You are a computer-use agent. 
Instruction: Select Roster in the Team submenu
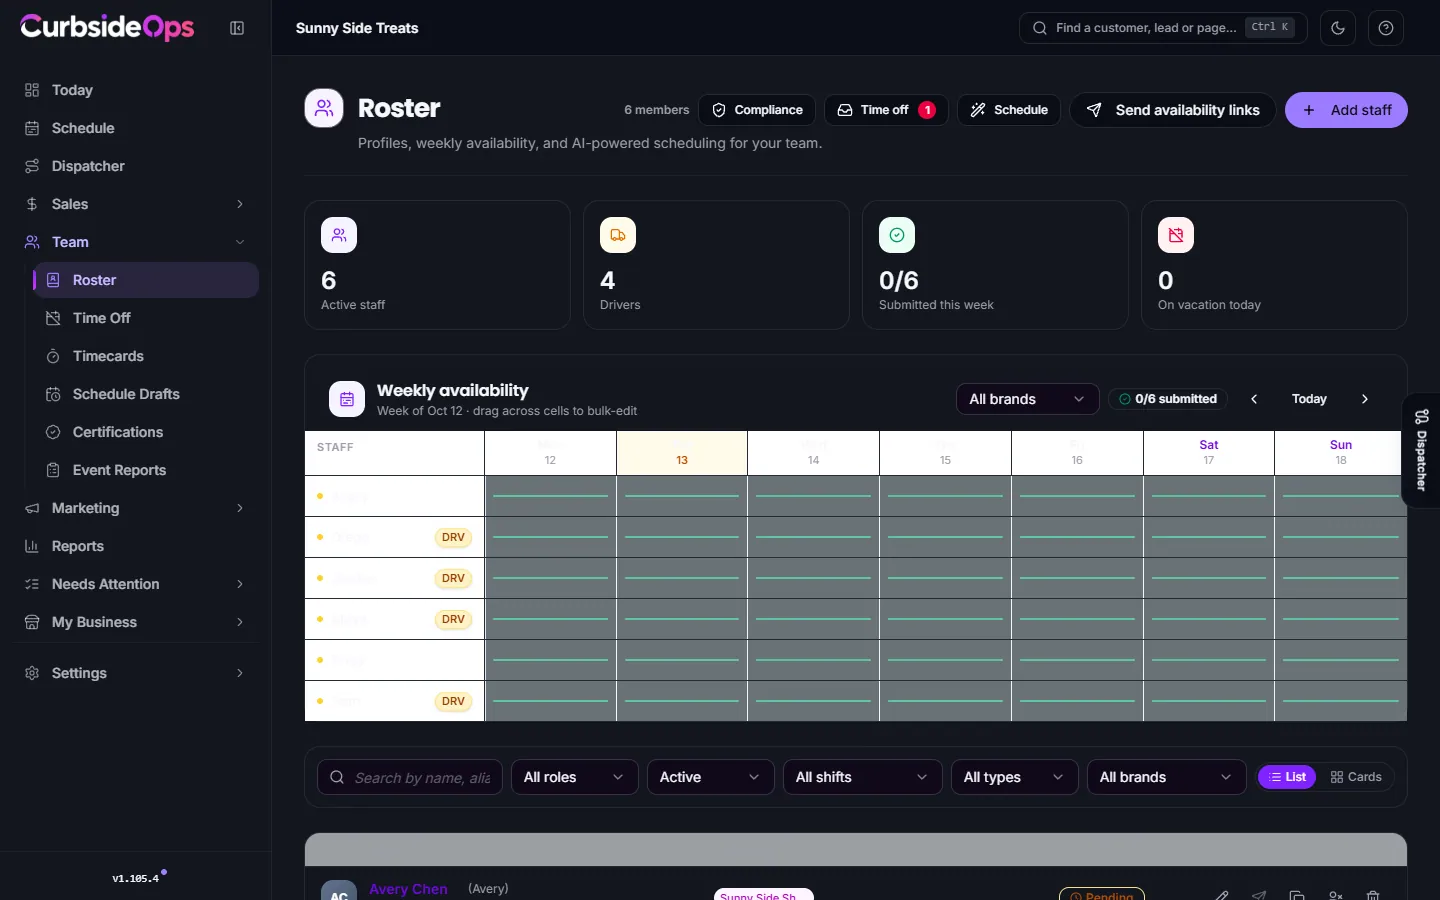click(146, 280)
